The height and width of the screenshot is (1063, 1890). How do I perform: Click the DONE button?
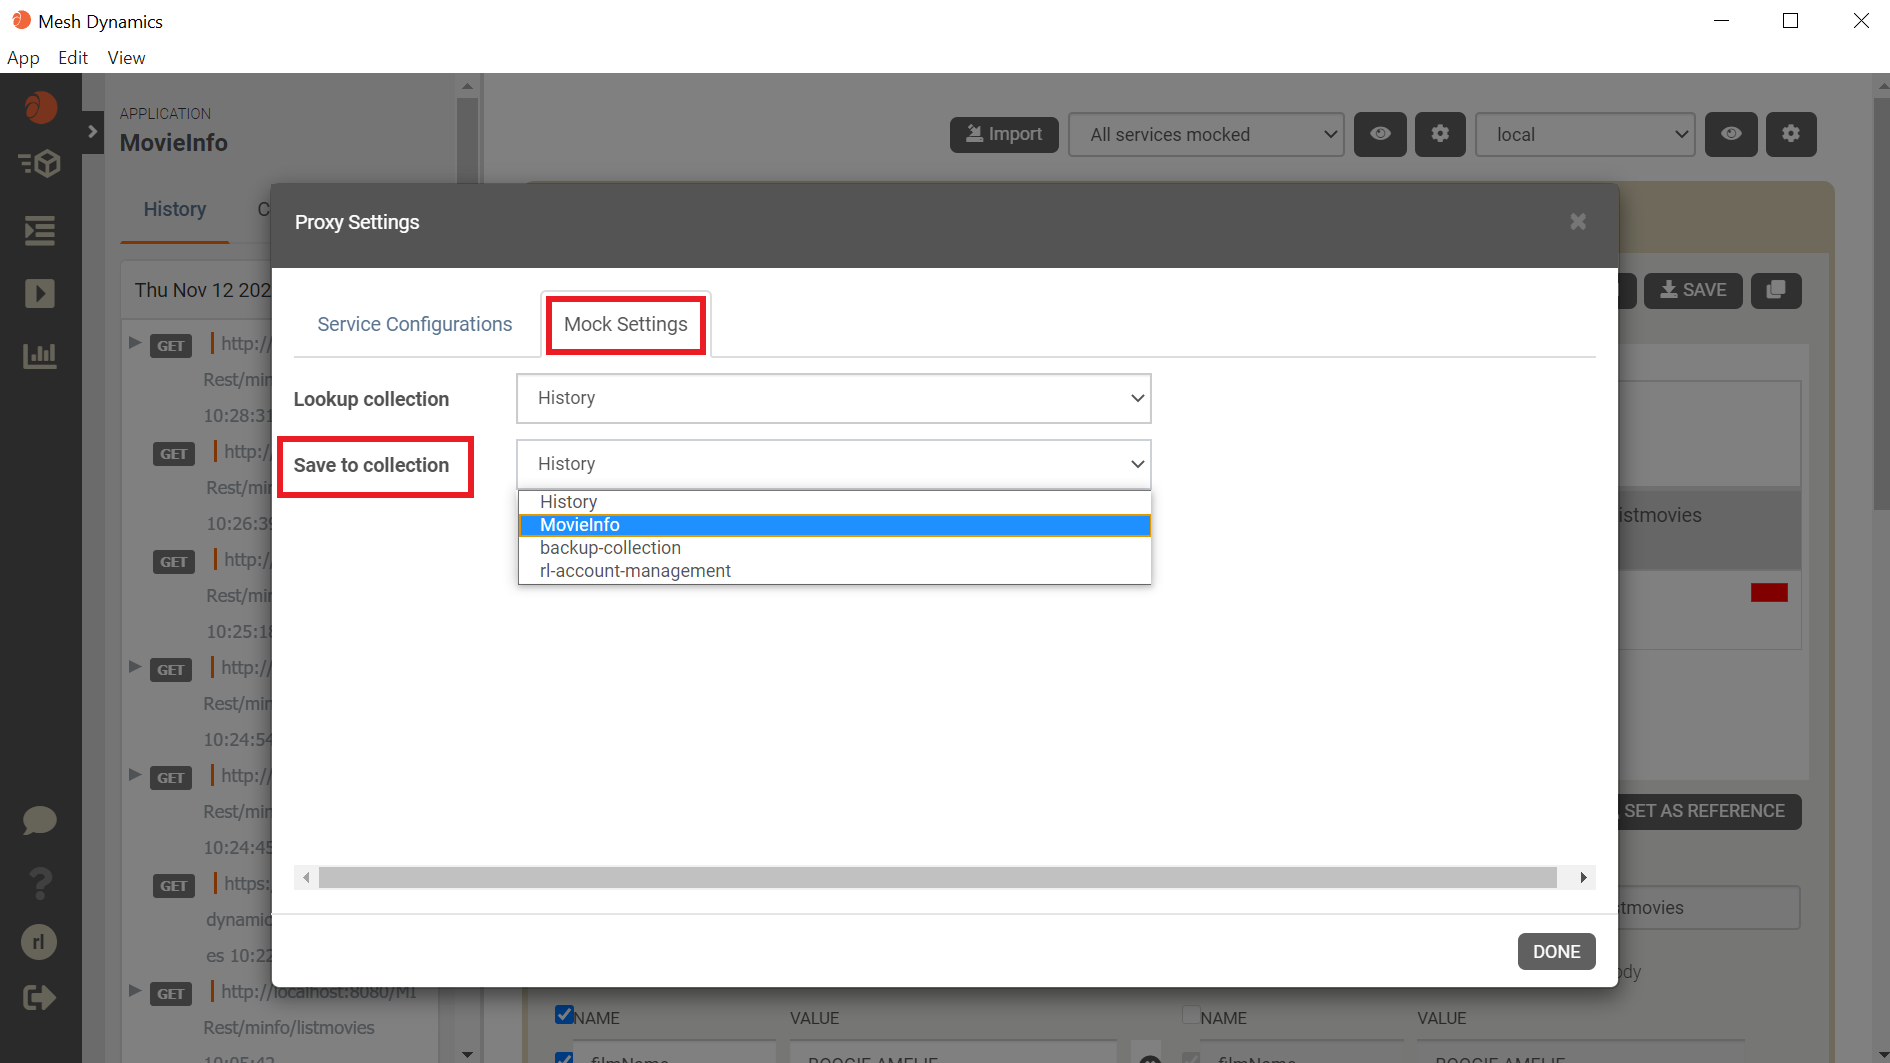[x=1556, y=952]
